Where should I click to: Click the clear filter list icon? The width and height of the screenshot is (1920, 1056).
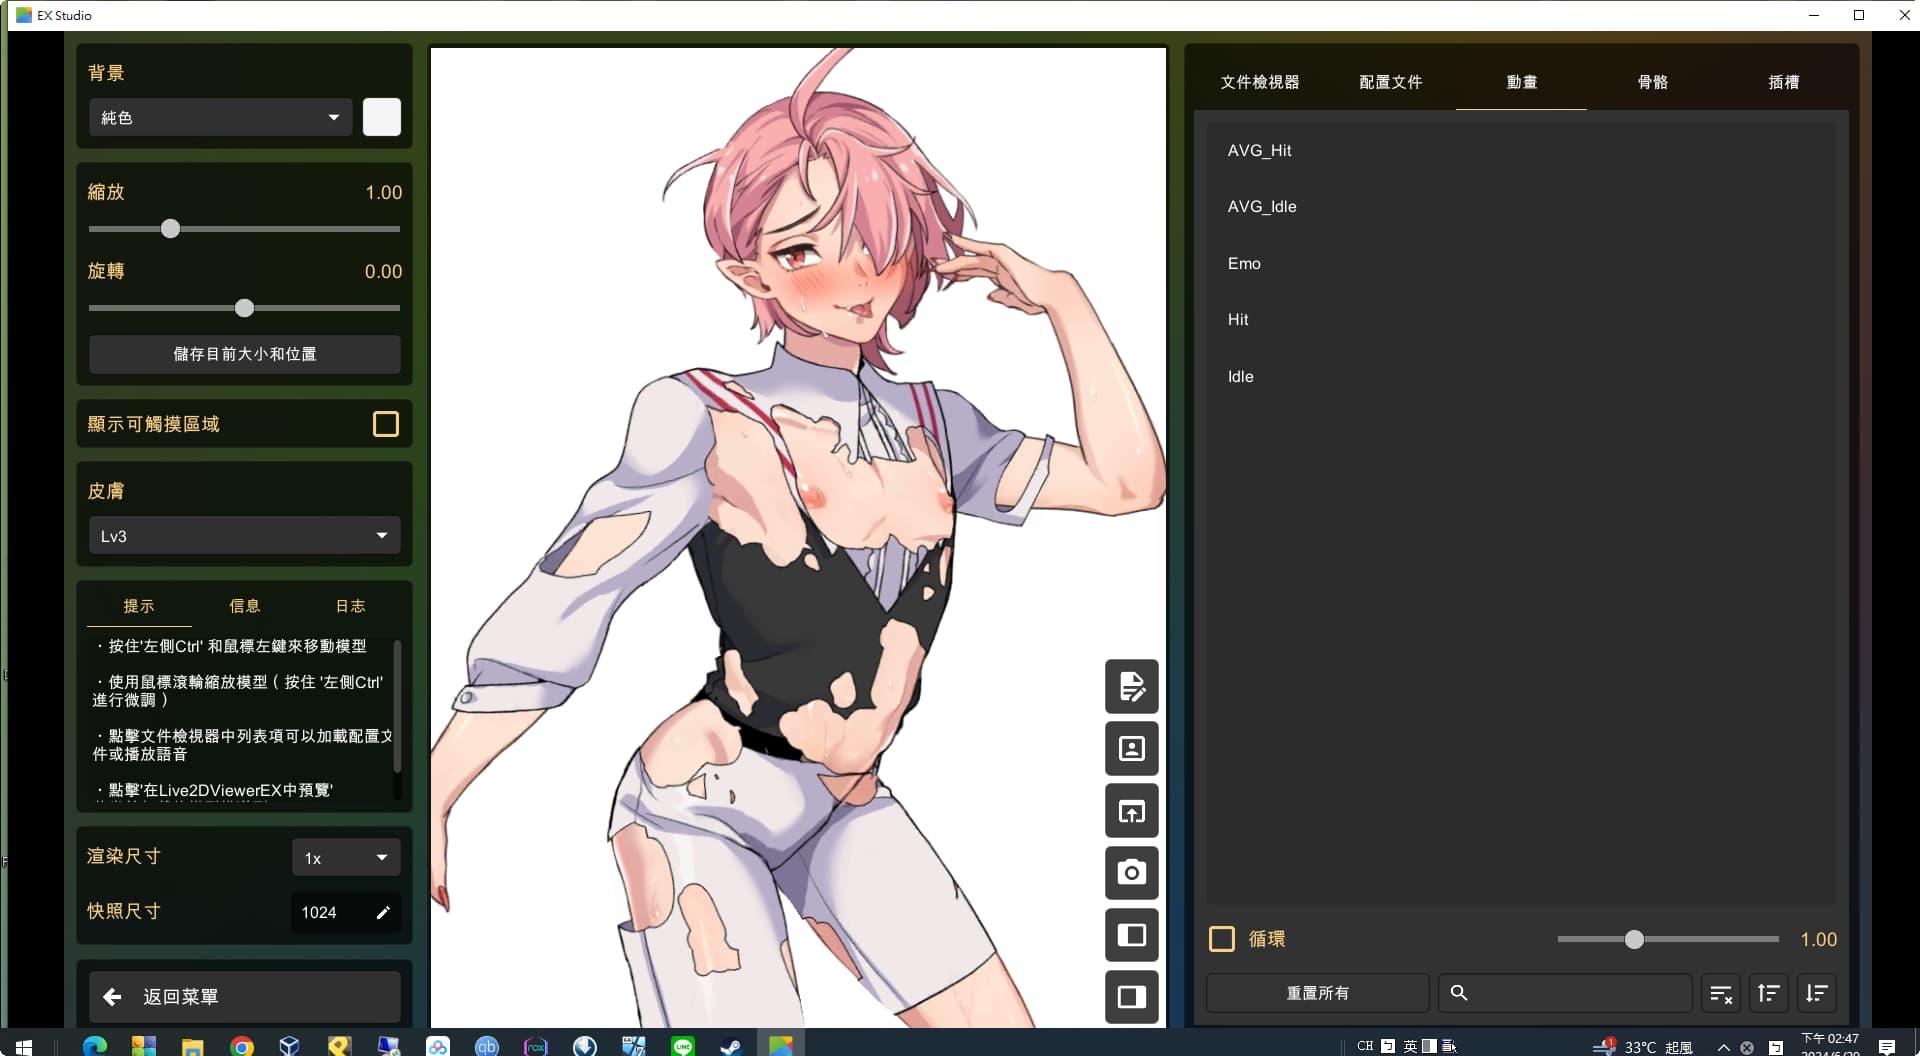[x=1720, y=993]
